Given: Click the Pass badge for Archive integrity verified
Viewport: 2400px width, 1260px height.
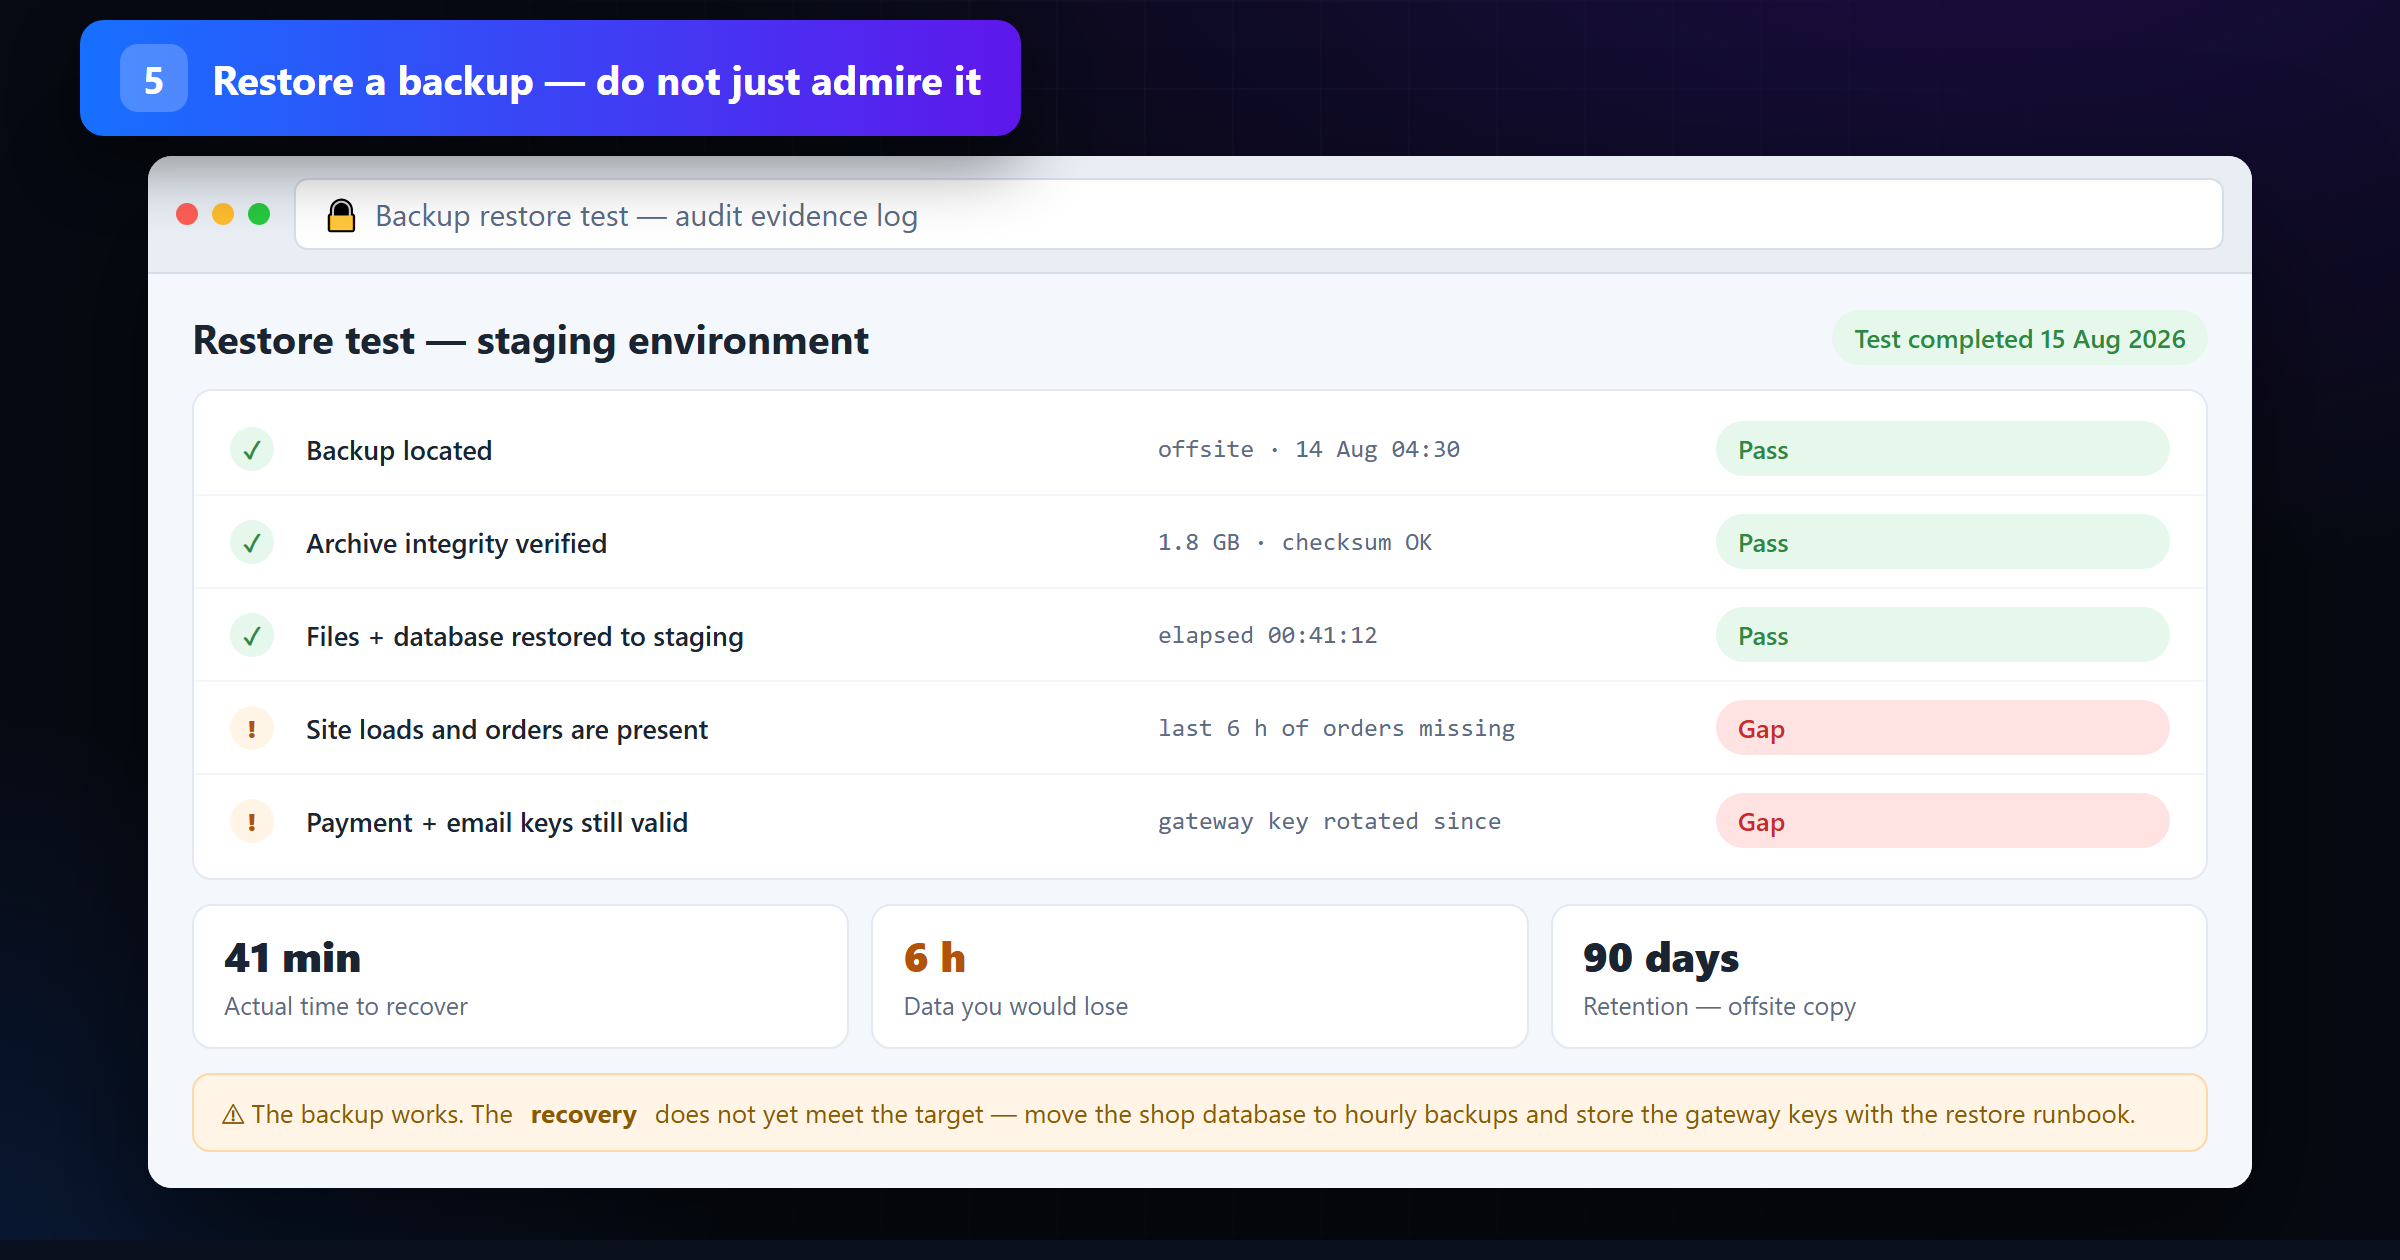Looking at the screenshot, I should [1942, 542].
